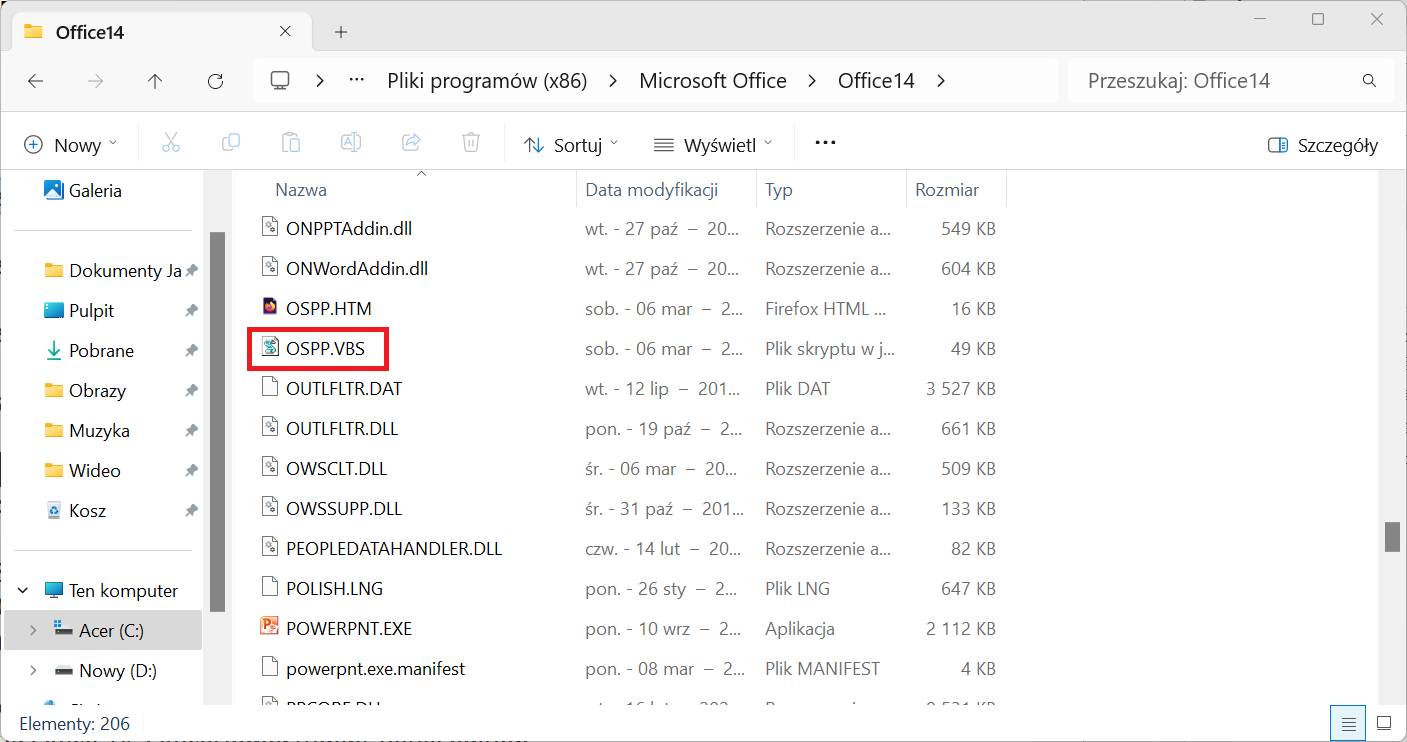The image size is (1407, 742).
Task: Select the POWERPNT.EXE file icon
Action: click(x=269, y=628)
